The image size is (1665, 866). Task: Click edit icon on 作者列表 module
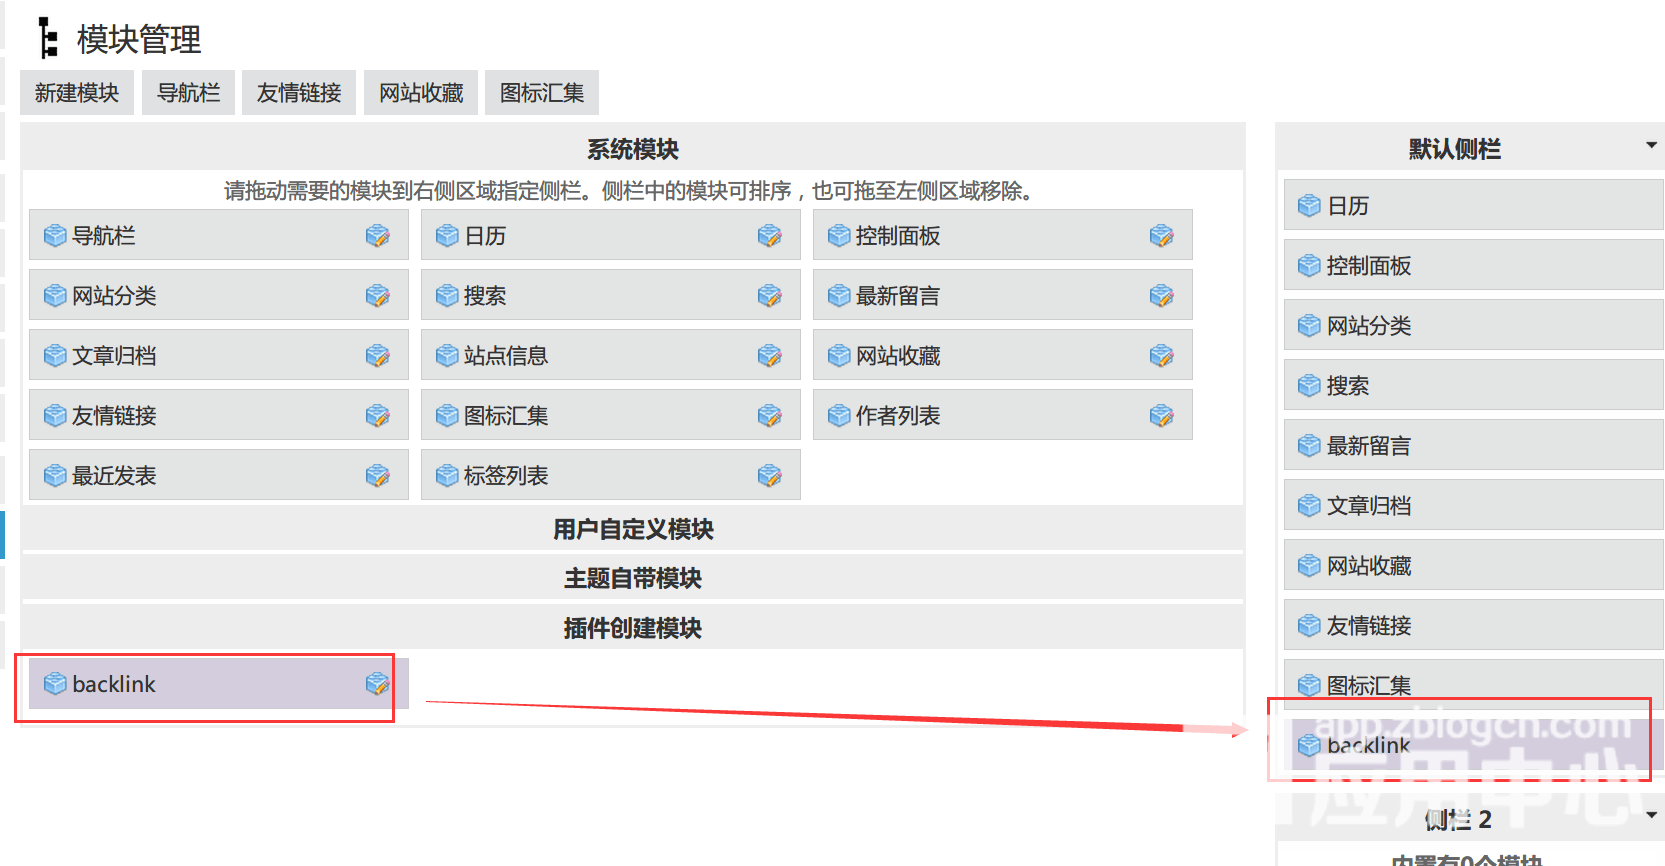(x=1161, y=416)
